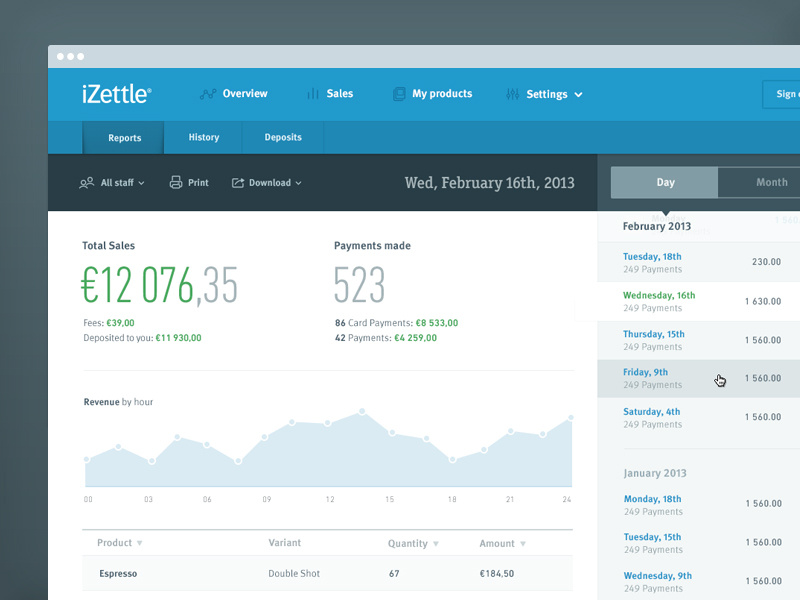Screen dimensions: 800x600
Task: Click the €184,50 amount cell
Action: coord(496,573)
